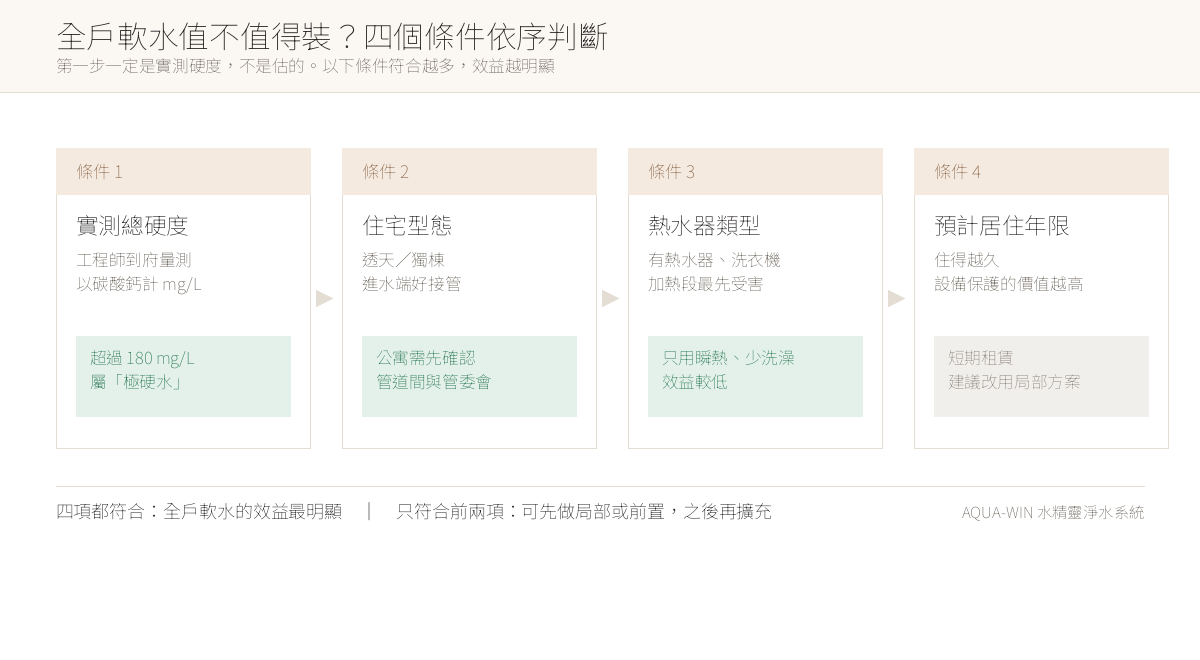Click the line 進水端好接管
The image size is (1200, 660).
tap(411, 284)
